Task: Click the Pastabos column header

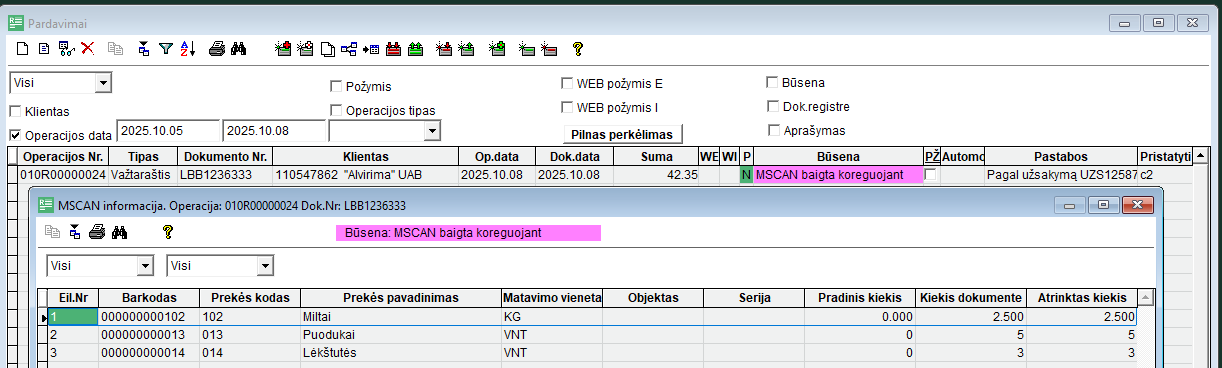Action: [x=1062, y=157]
